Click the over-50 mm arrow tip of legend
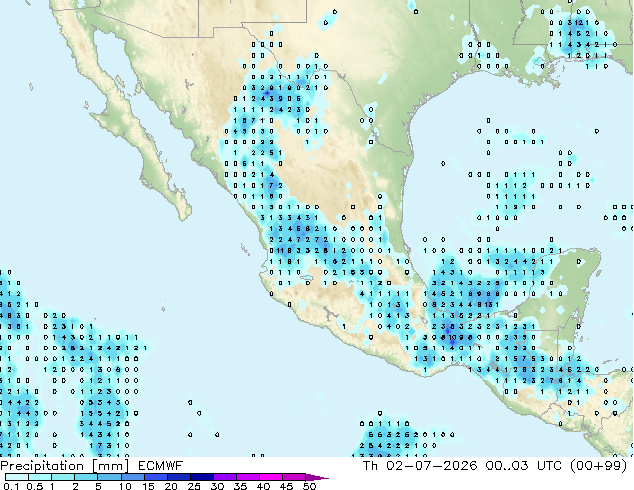Screen dimensions: 634x490 tap(317, 478)
